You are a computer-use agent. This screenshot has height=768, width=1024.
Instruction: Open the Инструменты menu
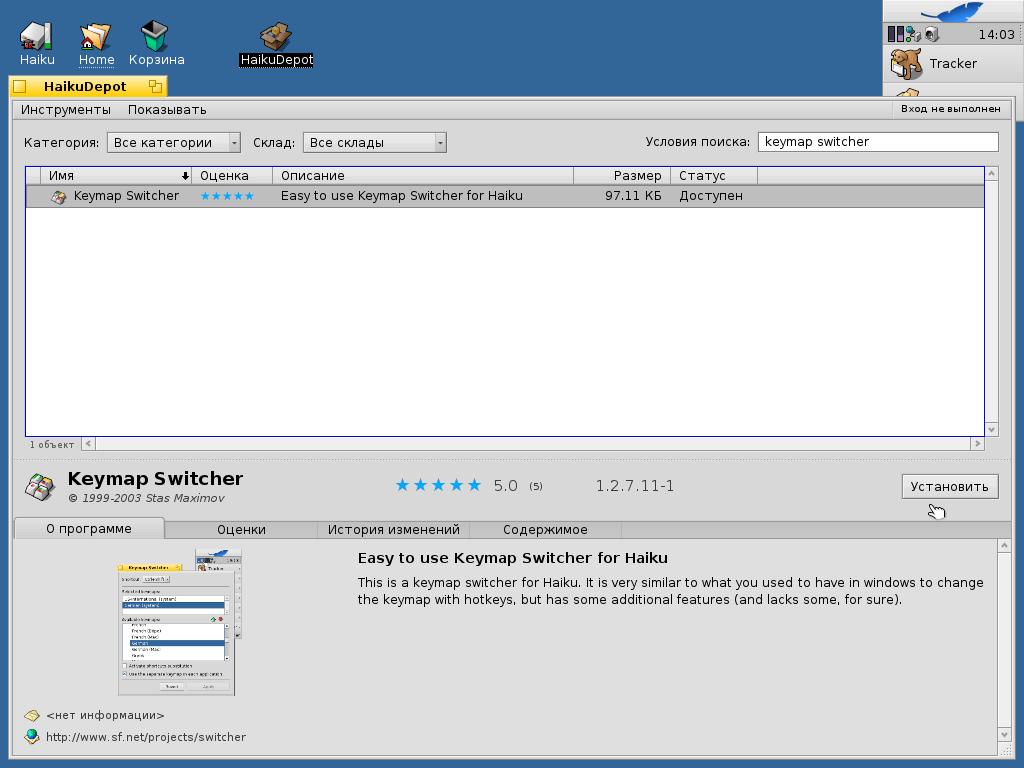(66, 110)
